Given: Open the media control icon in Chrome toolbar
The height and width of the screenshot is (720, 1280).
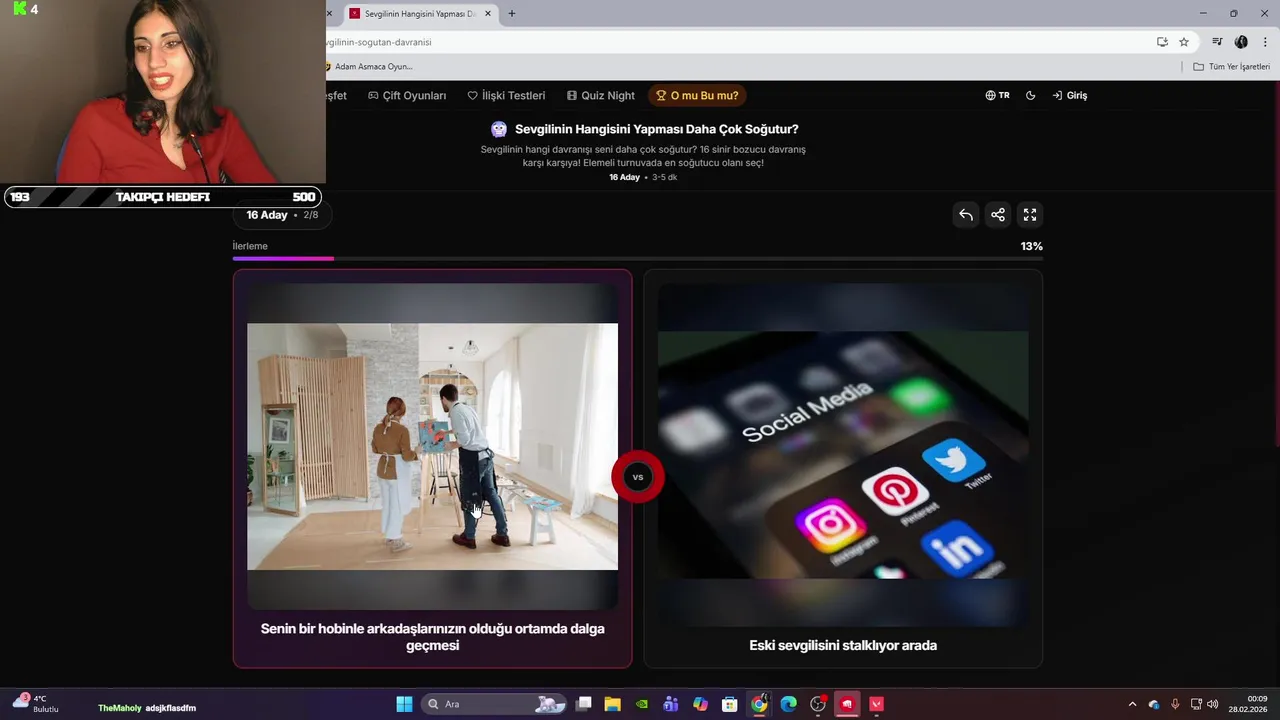Looking at the screenshot, I should (1217, 42).
